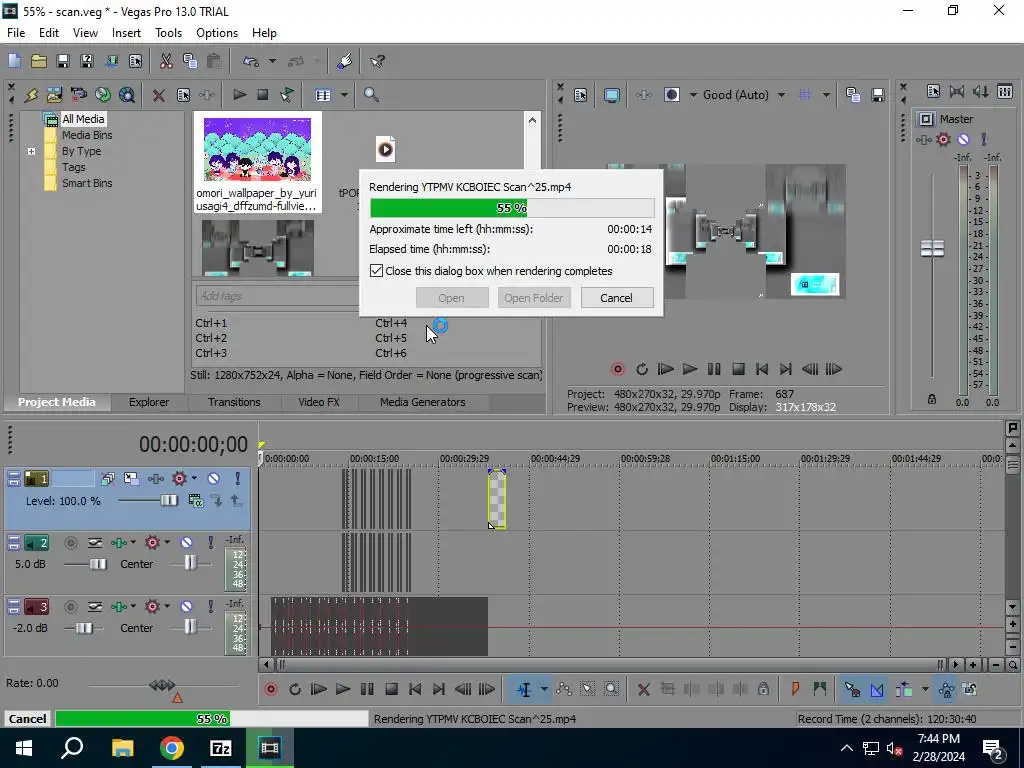Click the Stop button in the timeline transport
This screenshot has height=768, width=1024.
(391, 689)
